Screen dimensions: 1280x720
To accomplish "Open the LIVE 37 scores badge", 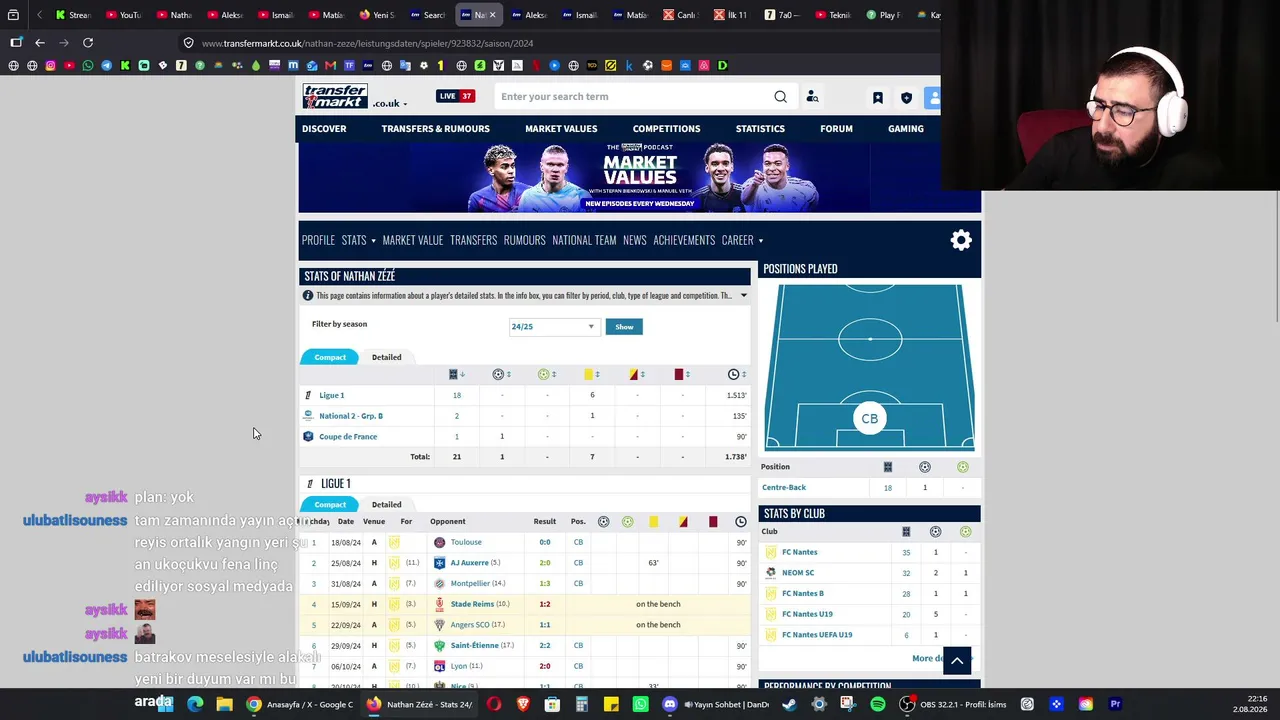I will [455, 96].
